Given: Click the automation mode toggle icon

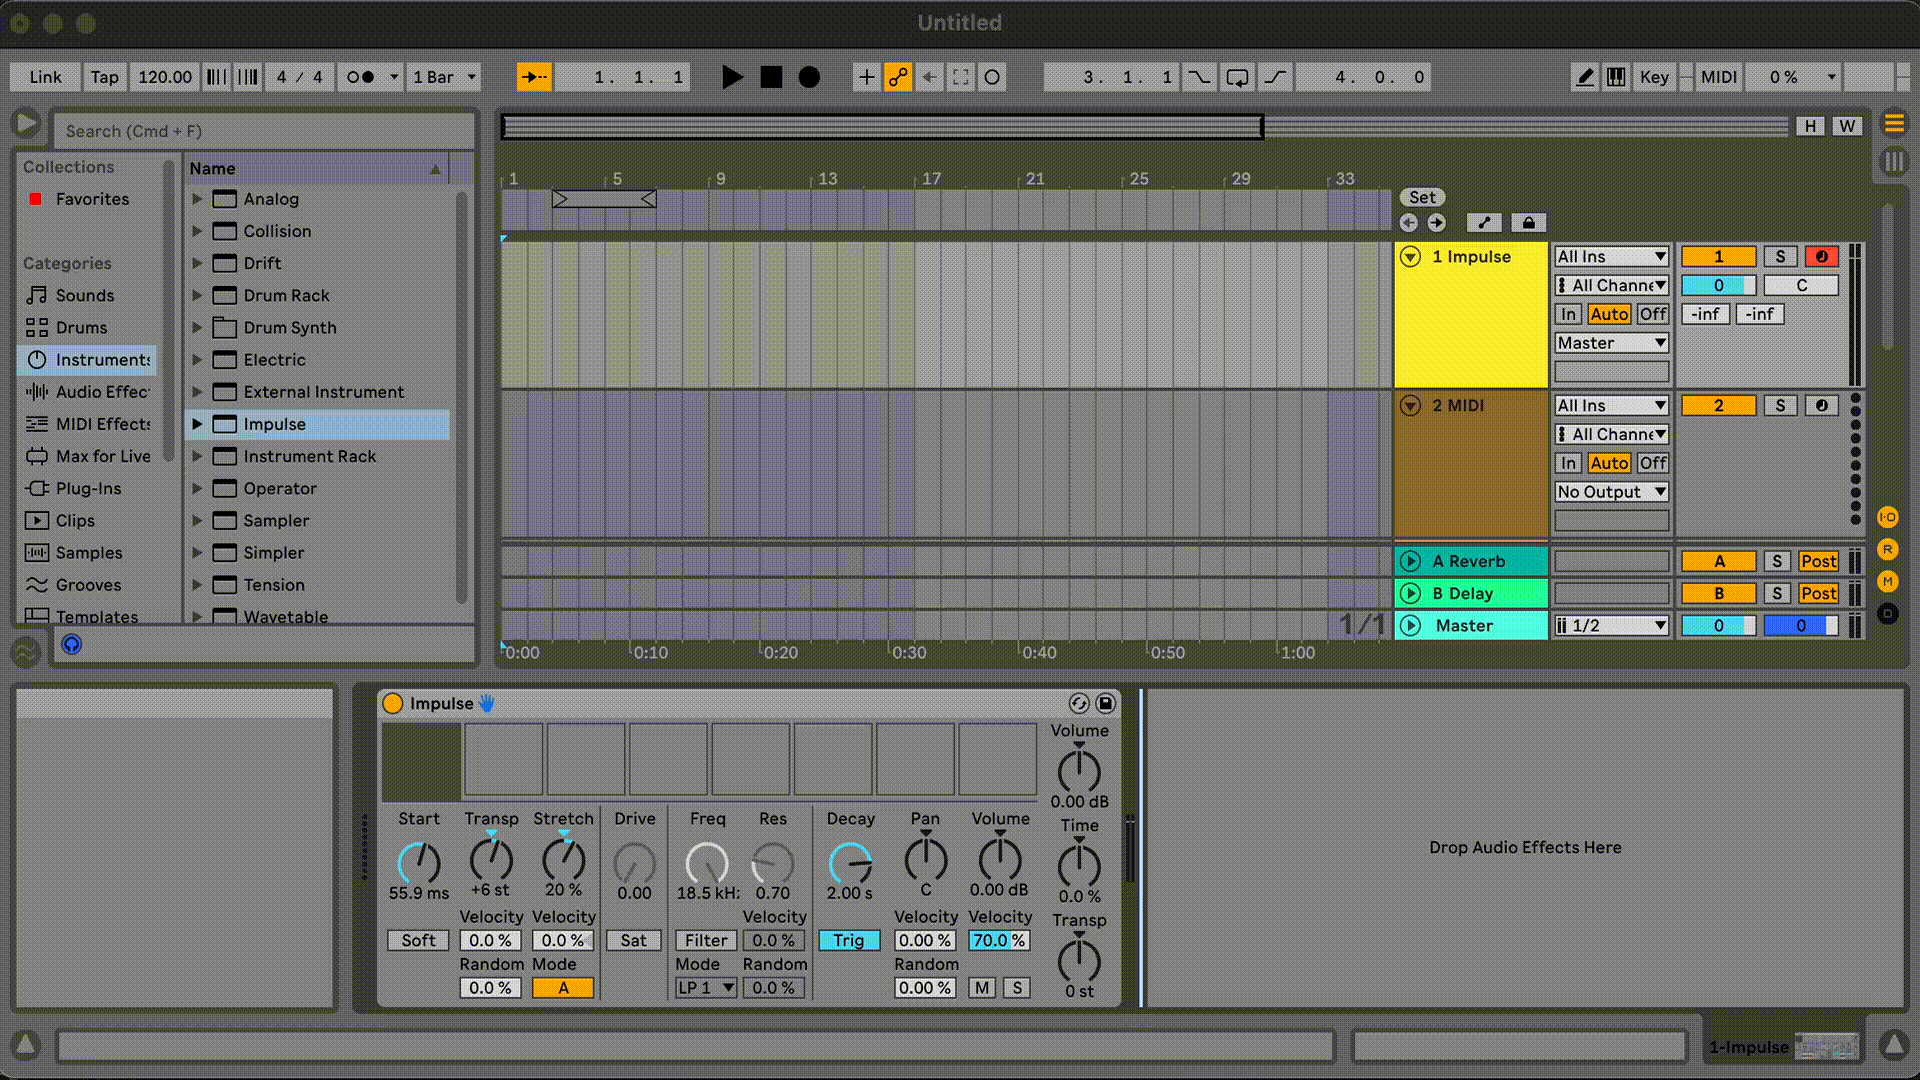Looking at the screenshot, I should [1484, 223].
